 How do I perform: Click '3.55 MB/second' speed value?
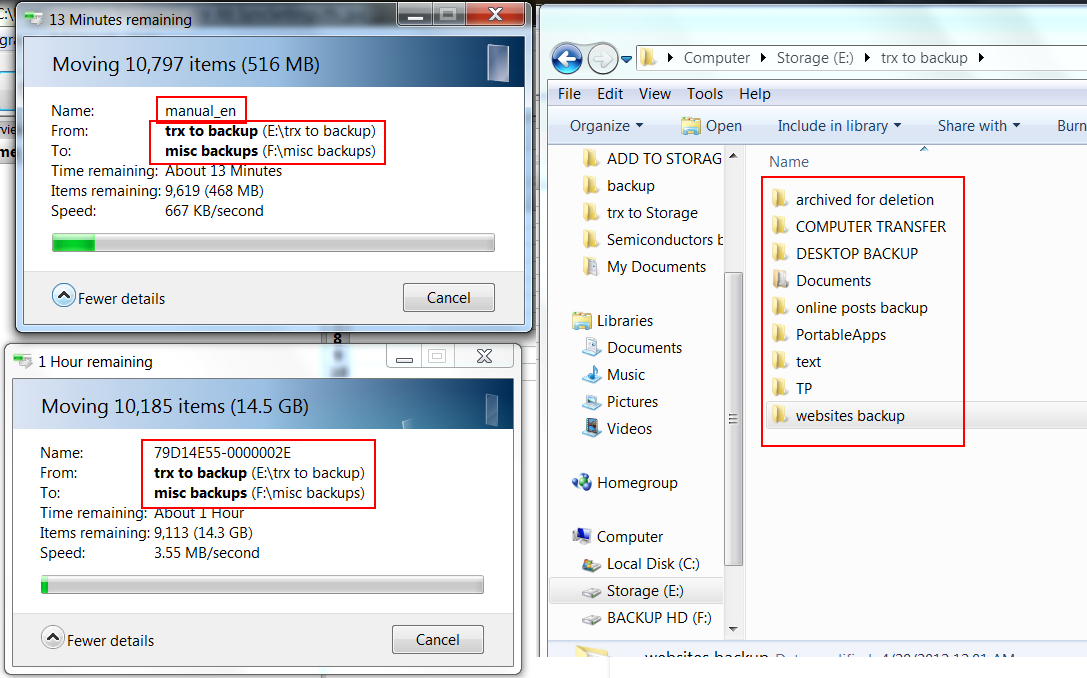tap(207, 553)
